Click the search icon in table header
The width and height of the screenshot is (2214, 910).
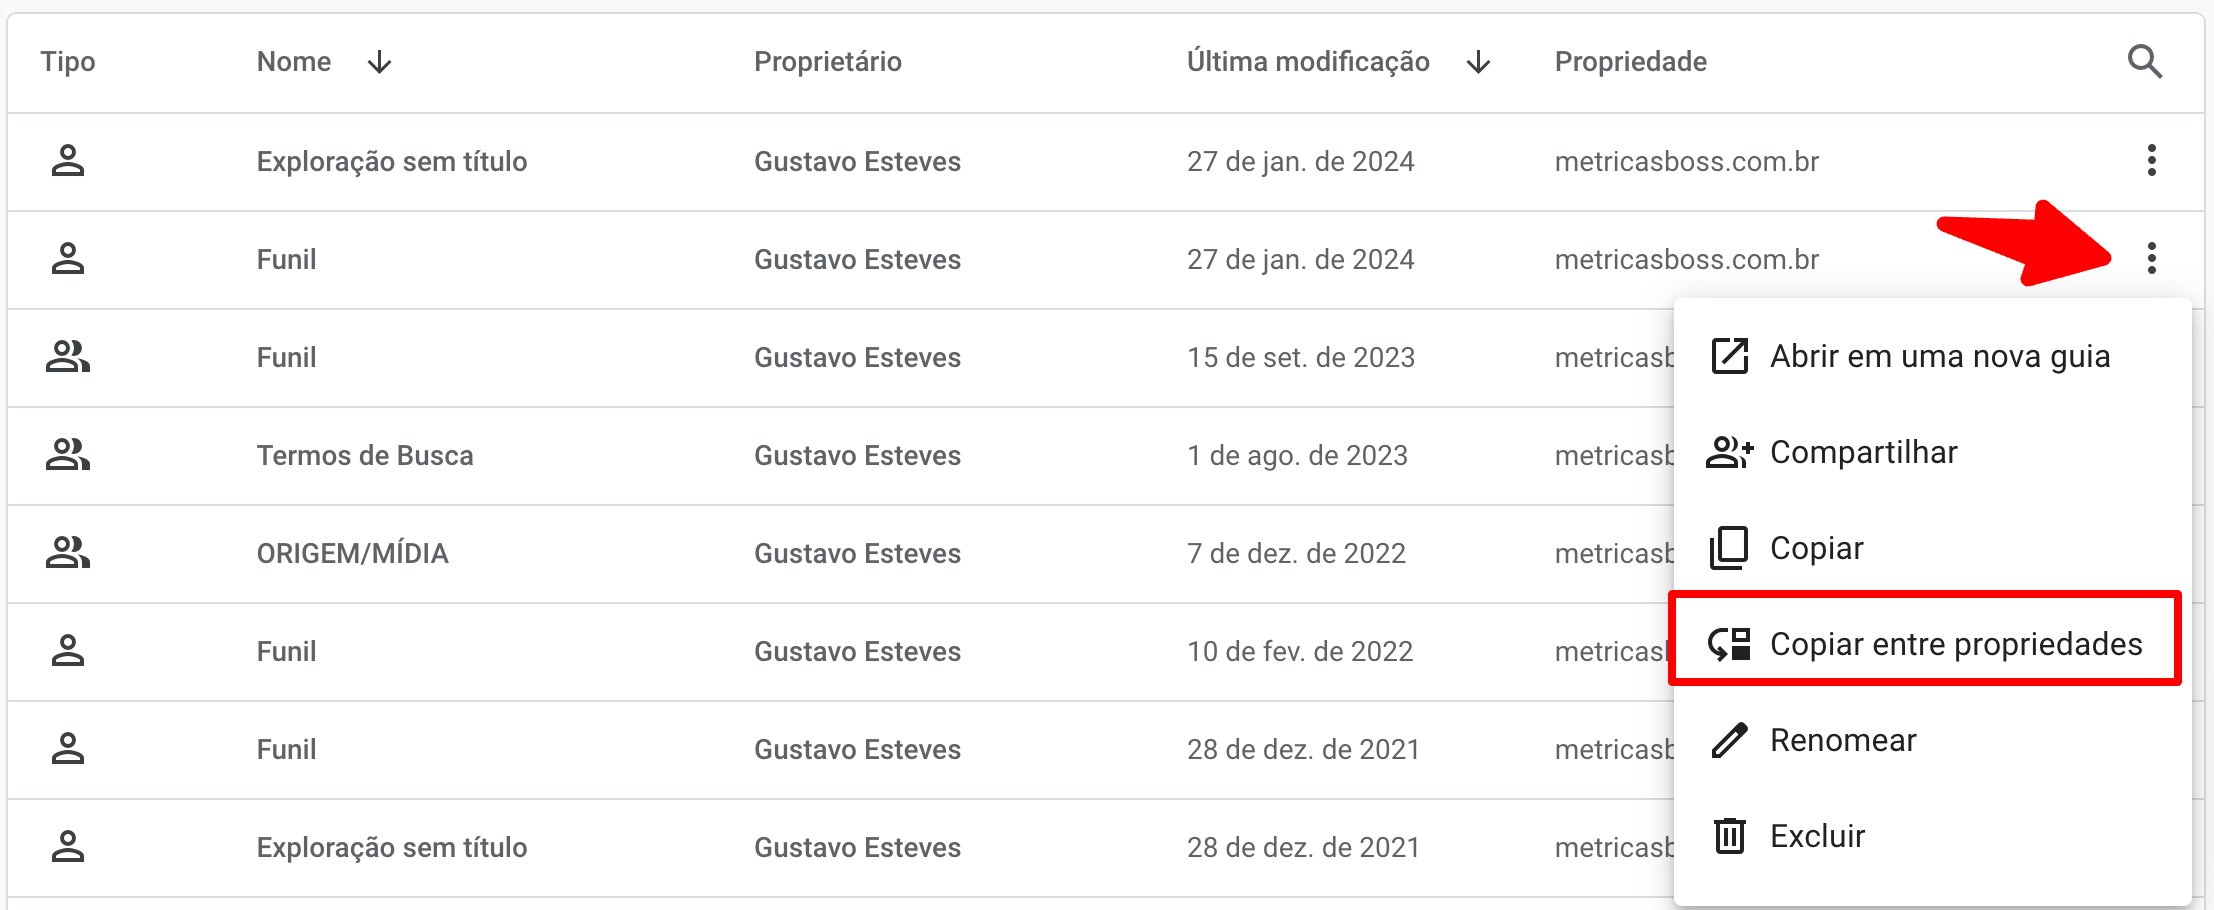pyautogui.click(x=2144, y=62)
